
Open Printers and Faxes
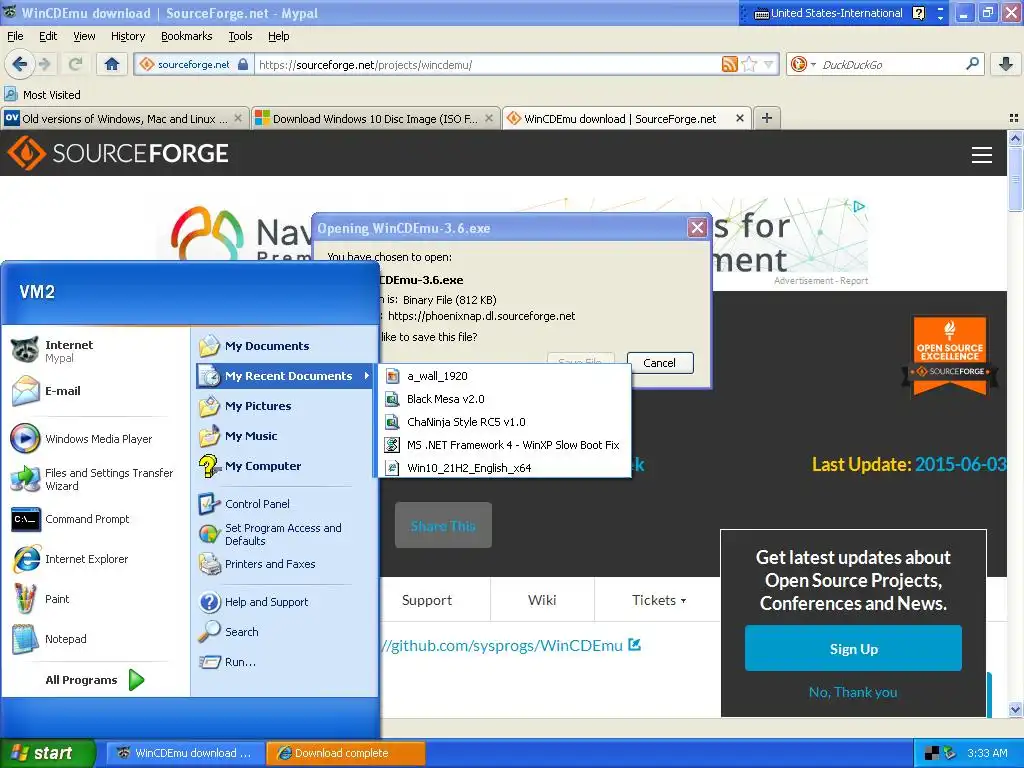[284, 564]
